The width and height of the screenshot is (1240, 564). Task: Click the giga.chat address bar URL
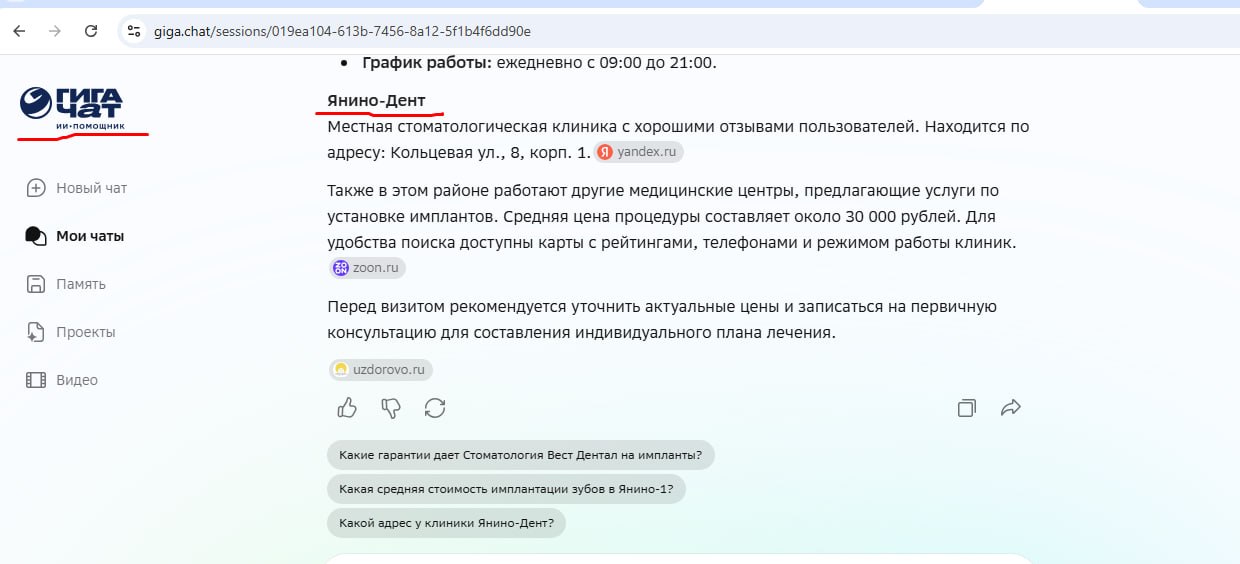click(x=342, y=31)
